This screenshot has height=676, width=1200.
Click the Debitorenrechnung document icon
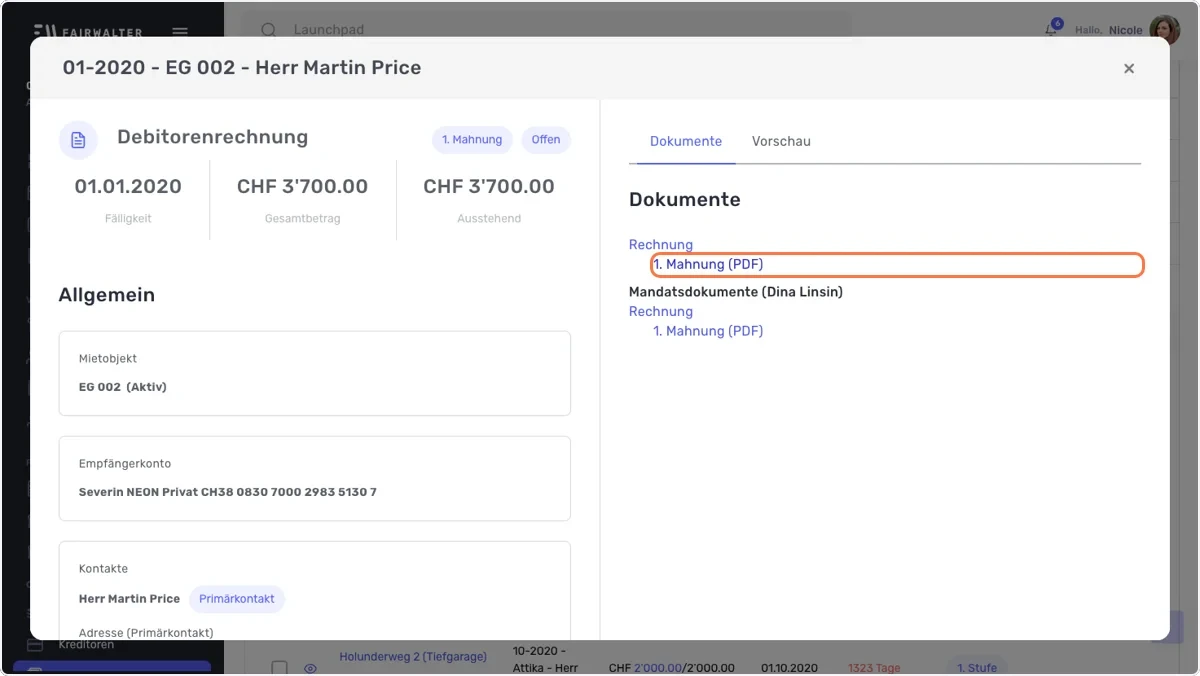coord(78,140)
